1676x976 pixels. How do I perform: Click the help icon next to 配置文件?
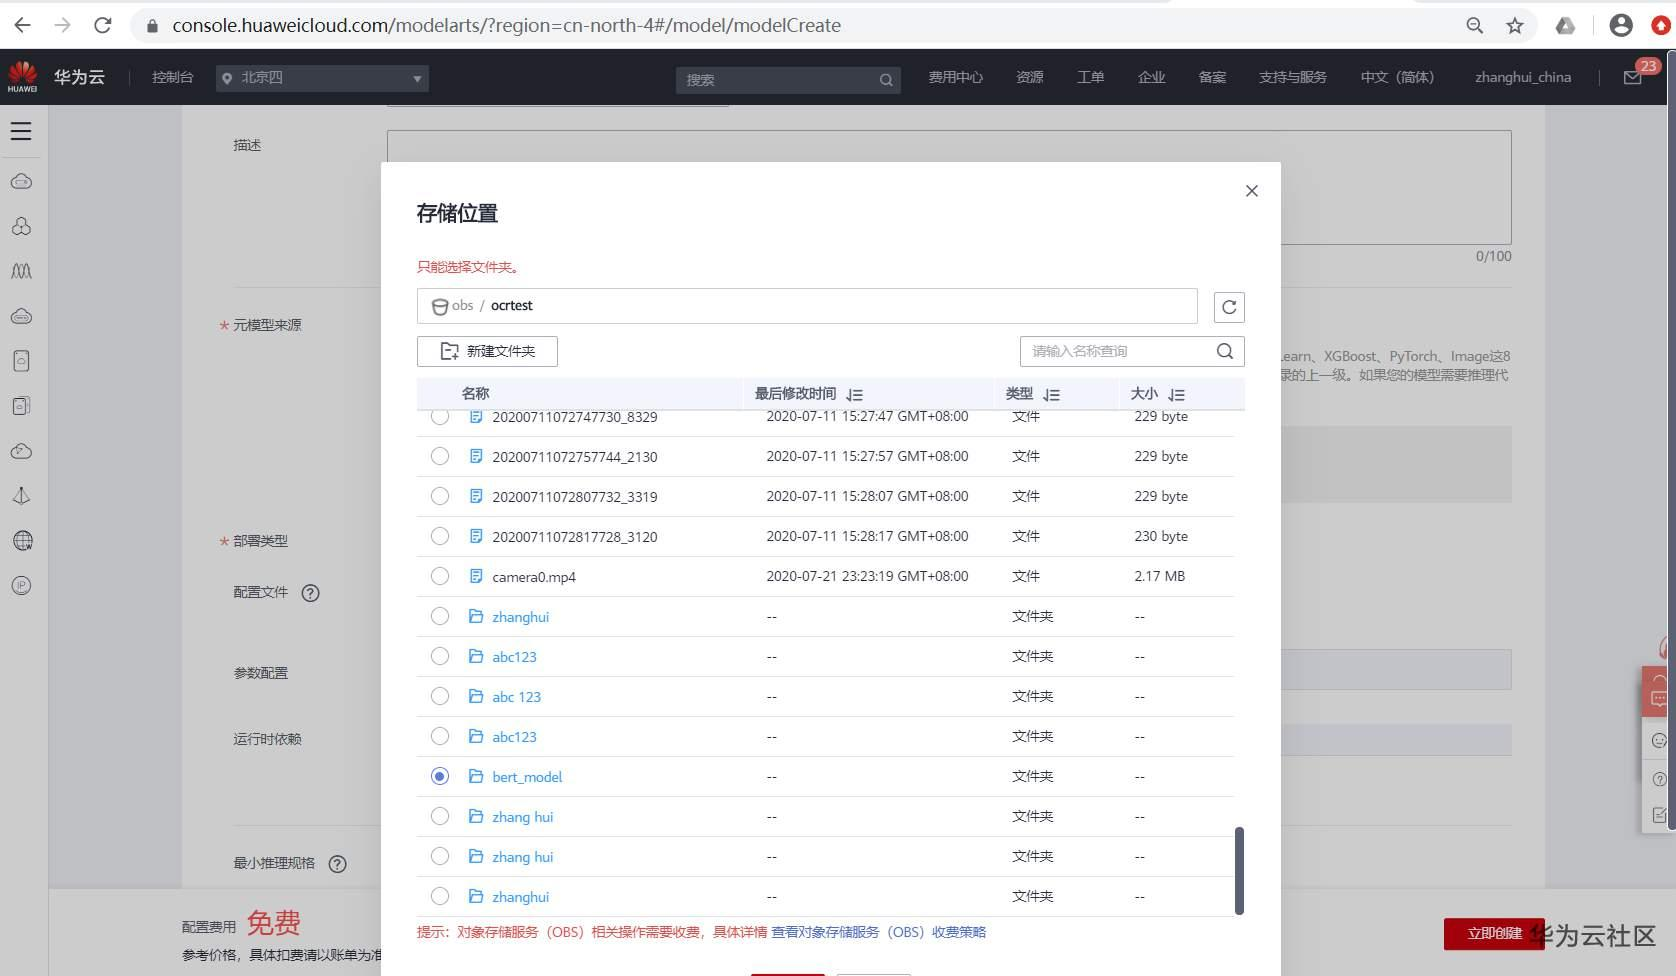click(x=311, y=593)
